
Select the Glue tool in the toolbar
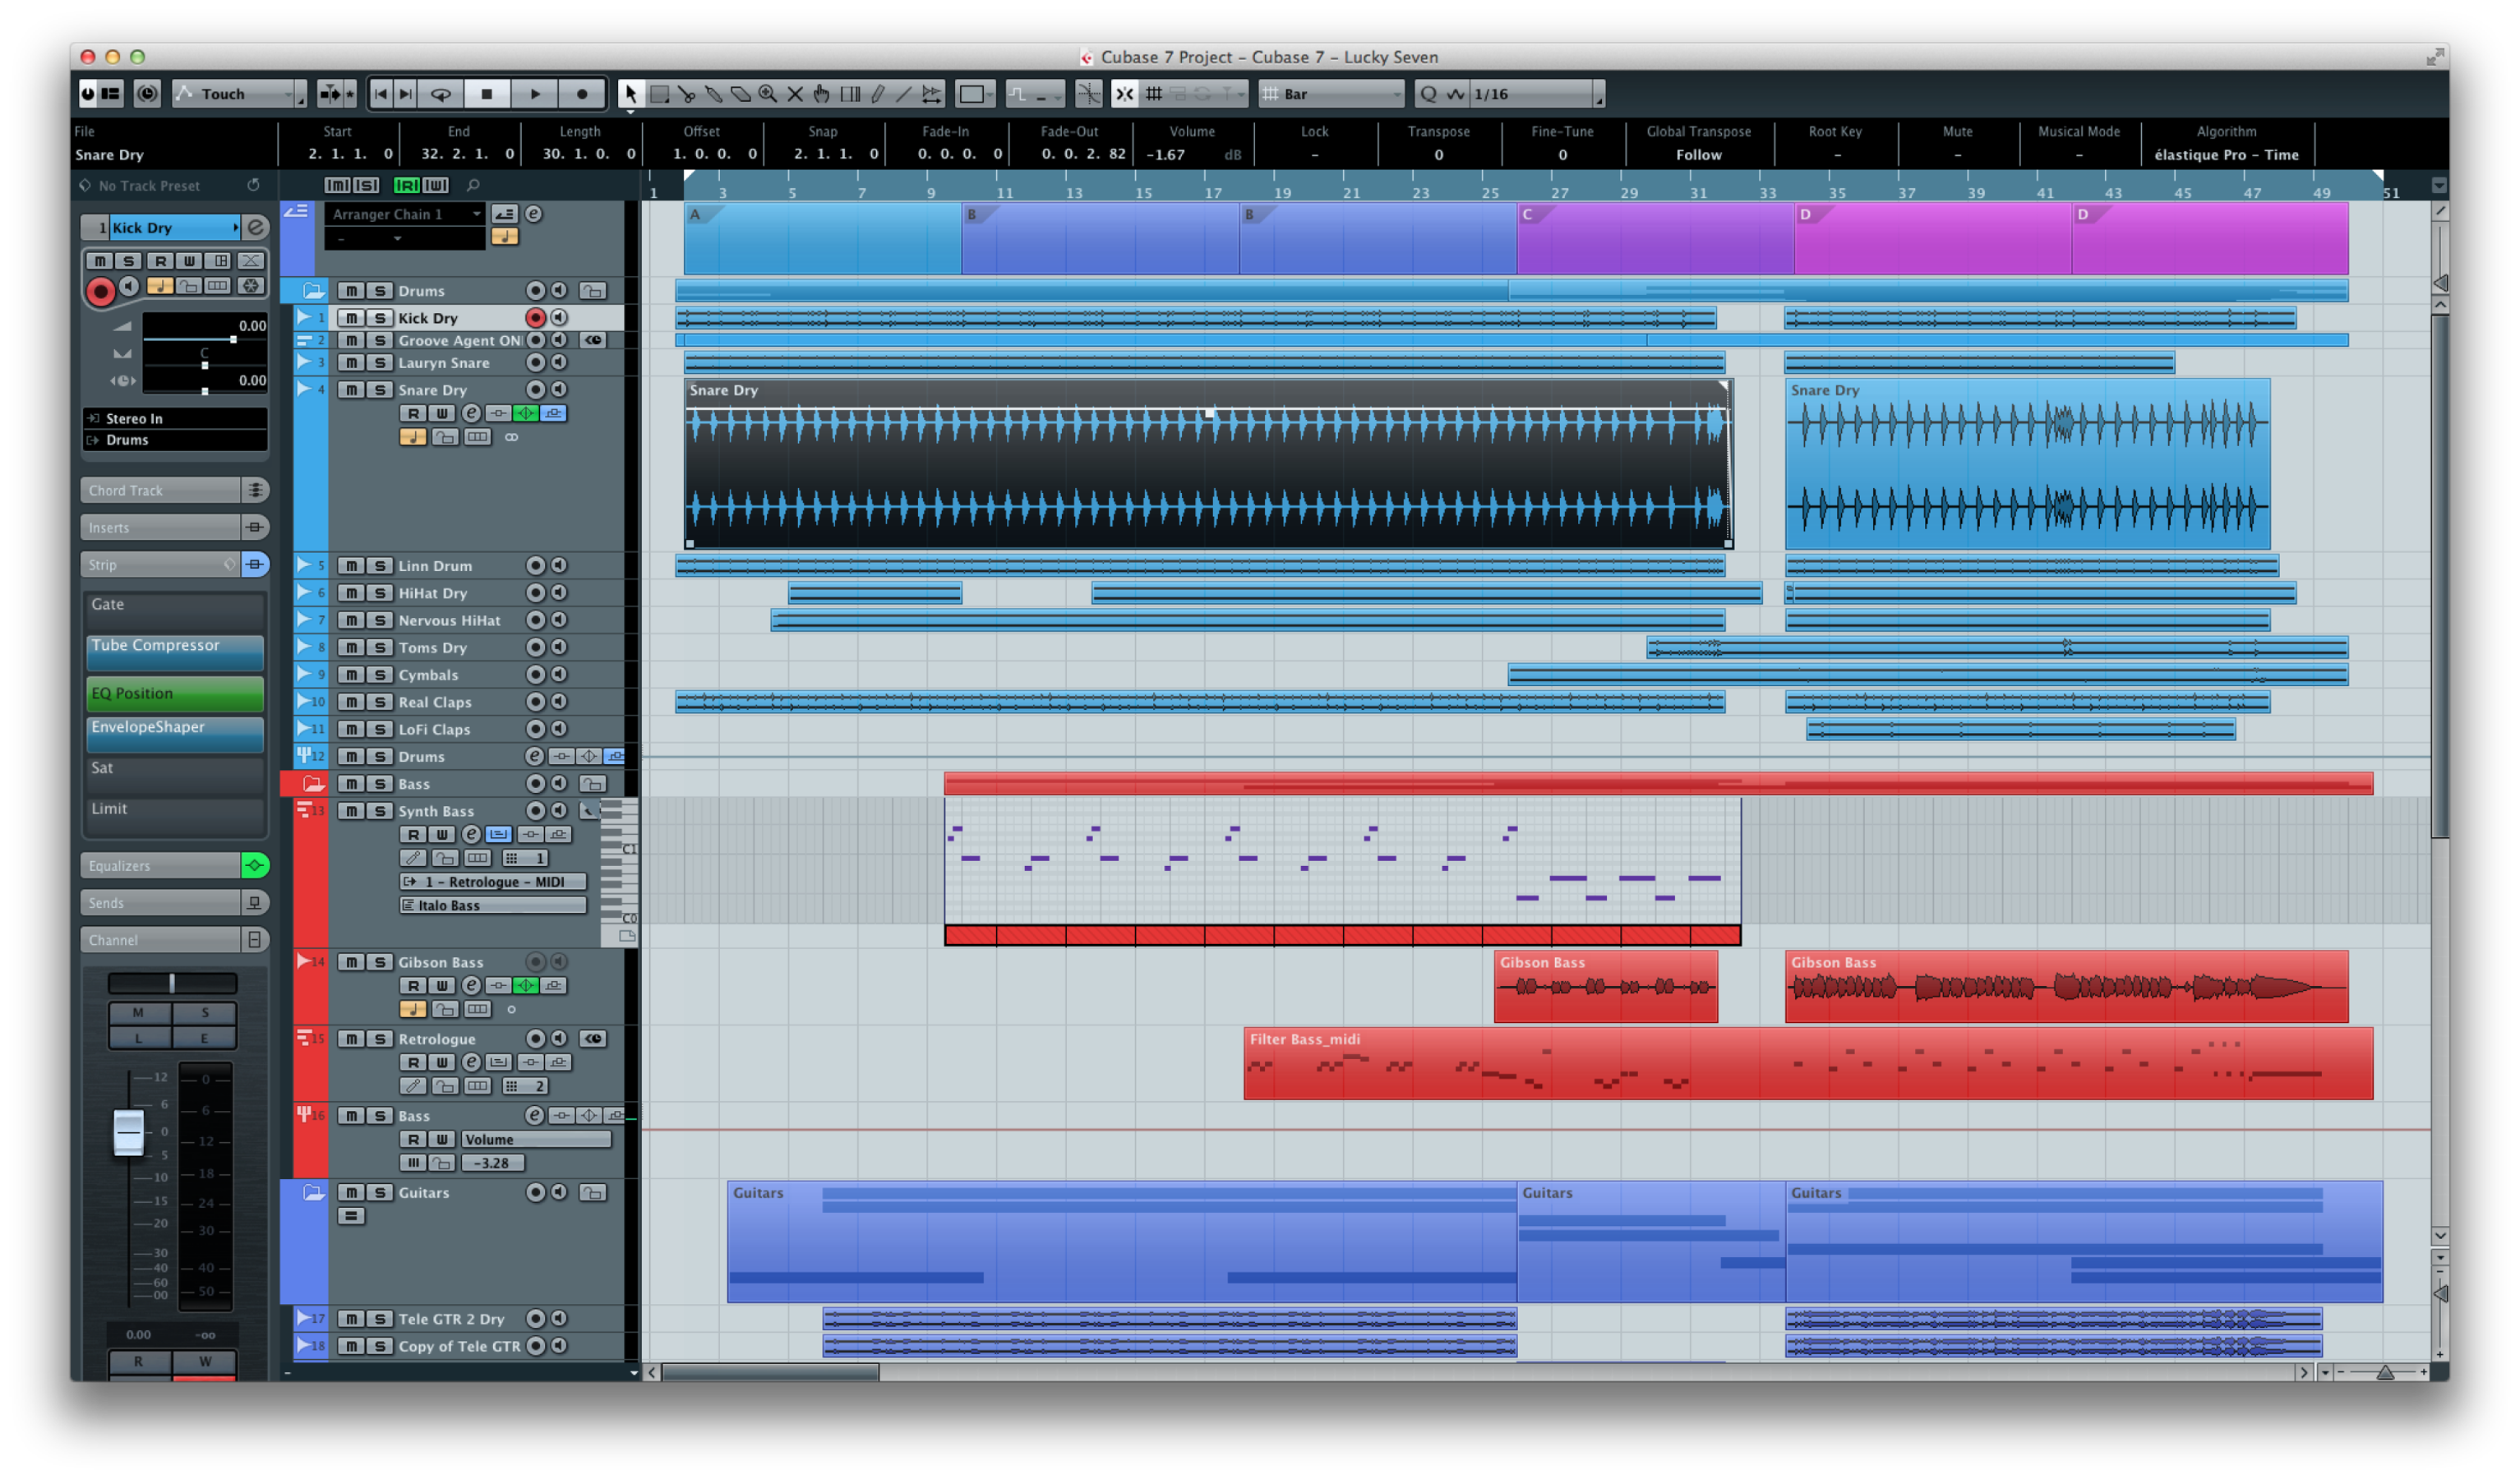click(714, 94)
